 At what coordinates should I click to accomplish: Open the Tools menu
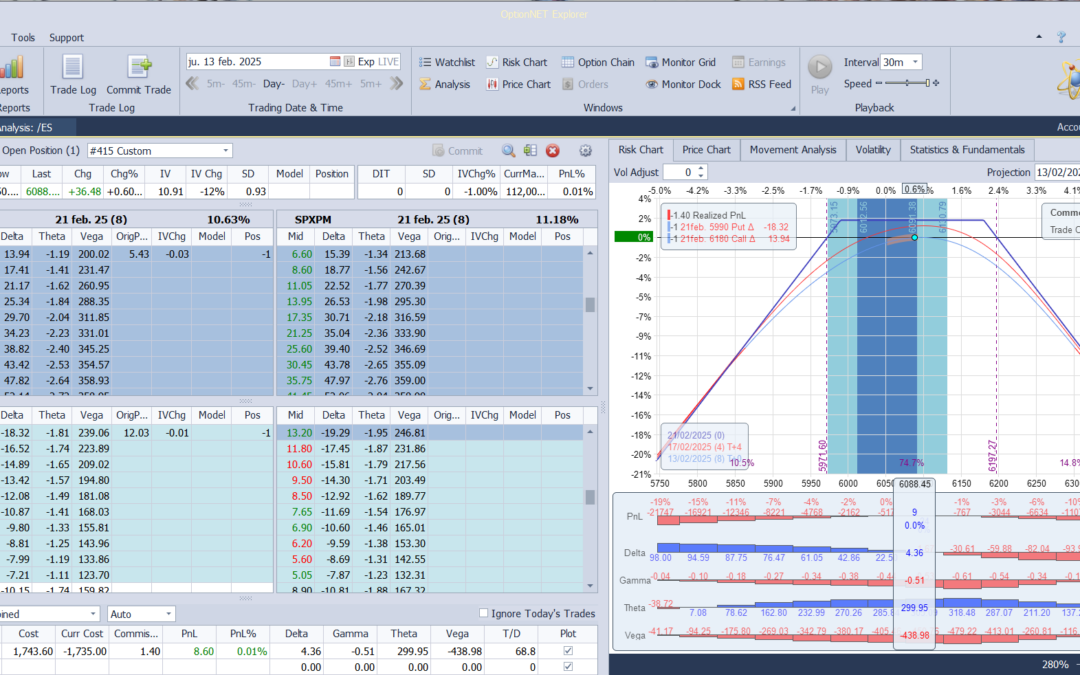[23, 38]
